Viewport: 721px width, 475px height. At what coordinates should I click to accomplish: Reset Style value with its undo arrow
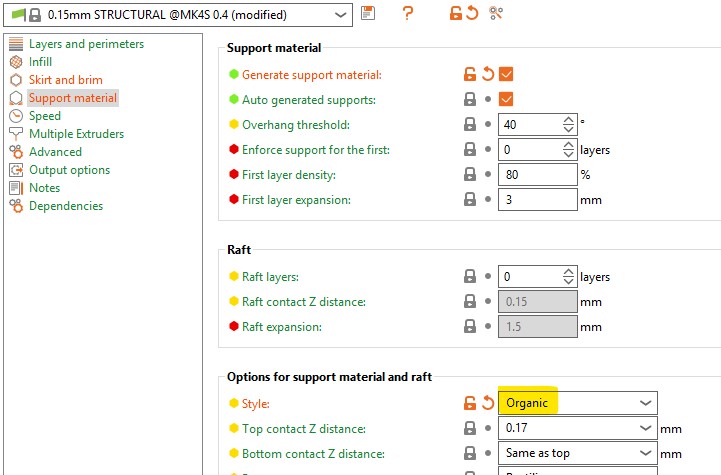pos(487,403)
